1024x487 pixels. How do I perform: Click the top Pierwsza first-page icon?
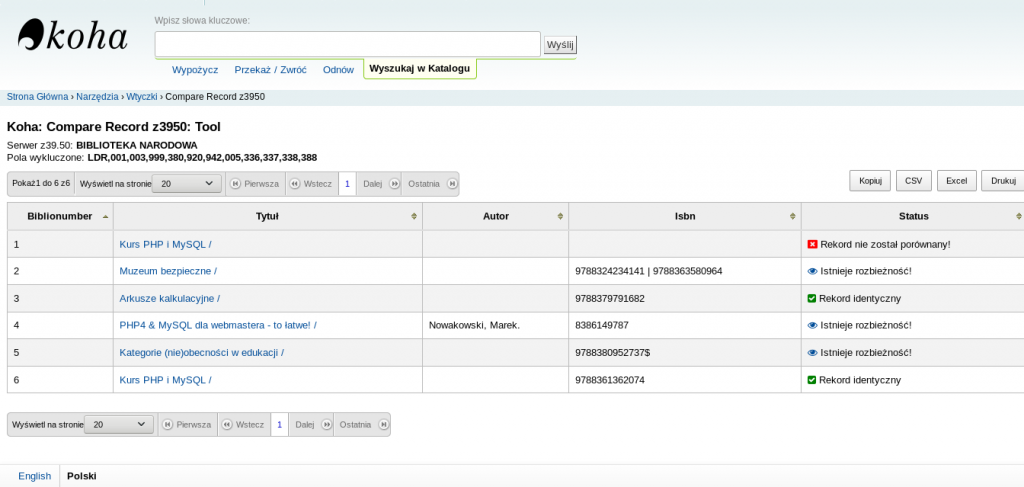[235, 184]
